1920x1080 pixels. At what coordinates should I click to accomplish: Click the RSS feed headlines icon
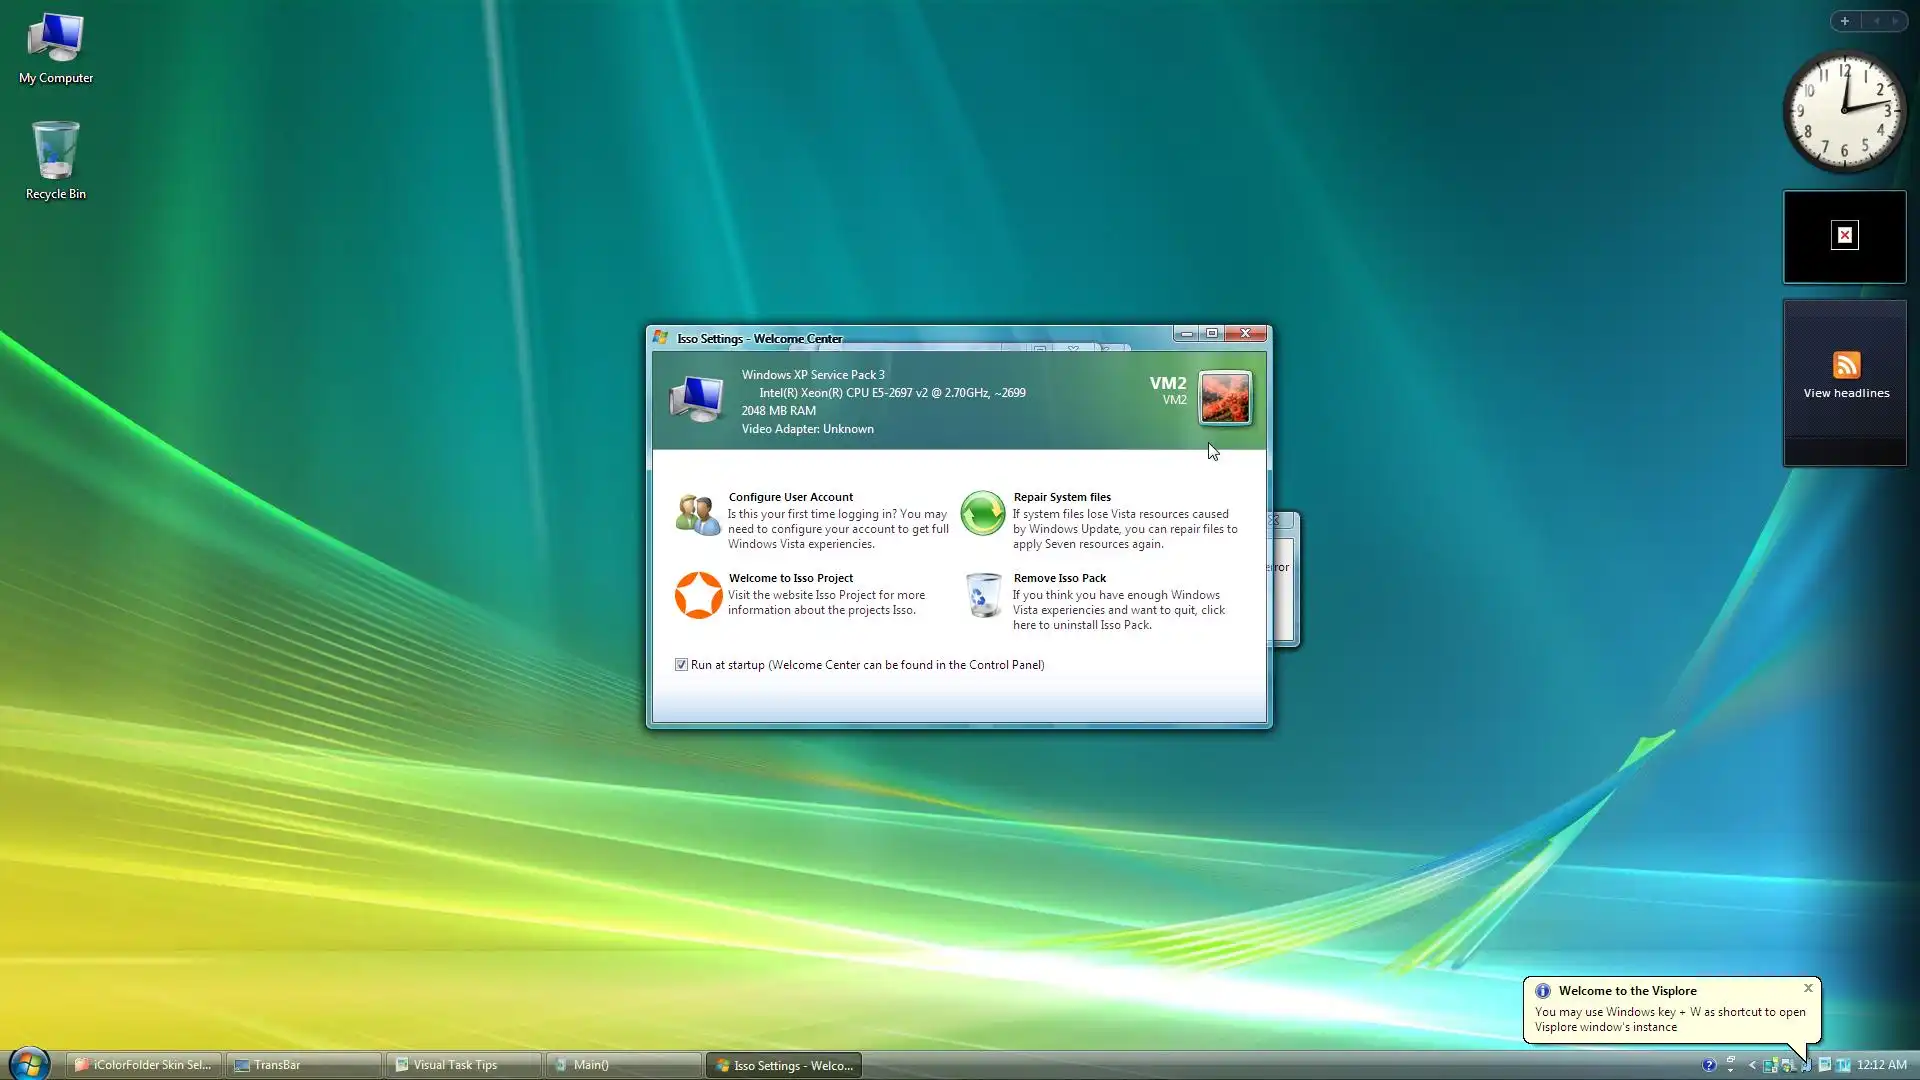point(1846,365)
